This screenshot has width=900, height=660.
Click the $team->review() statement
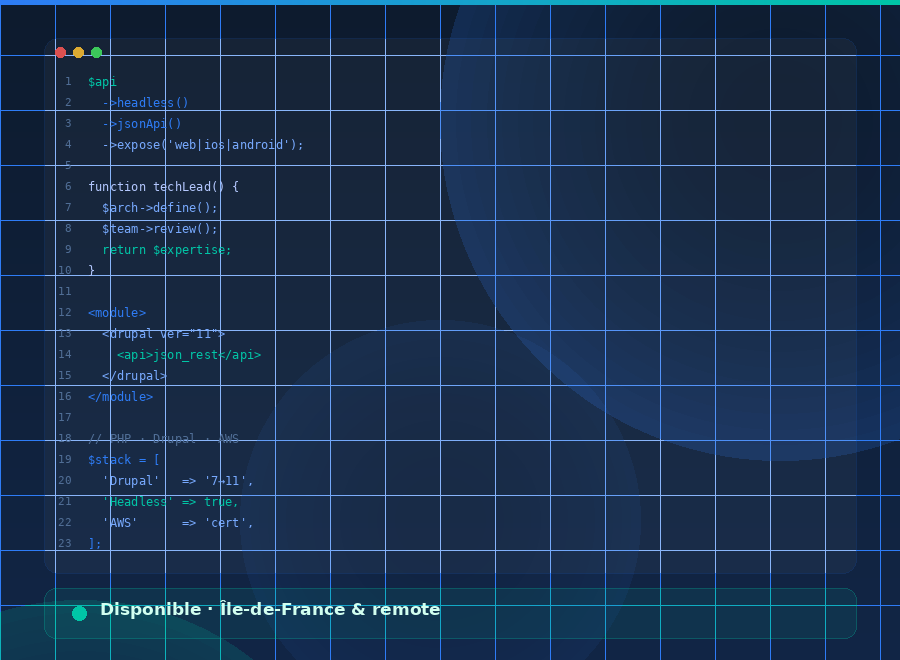coord(160,229)
